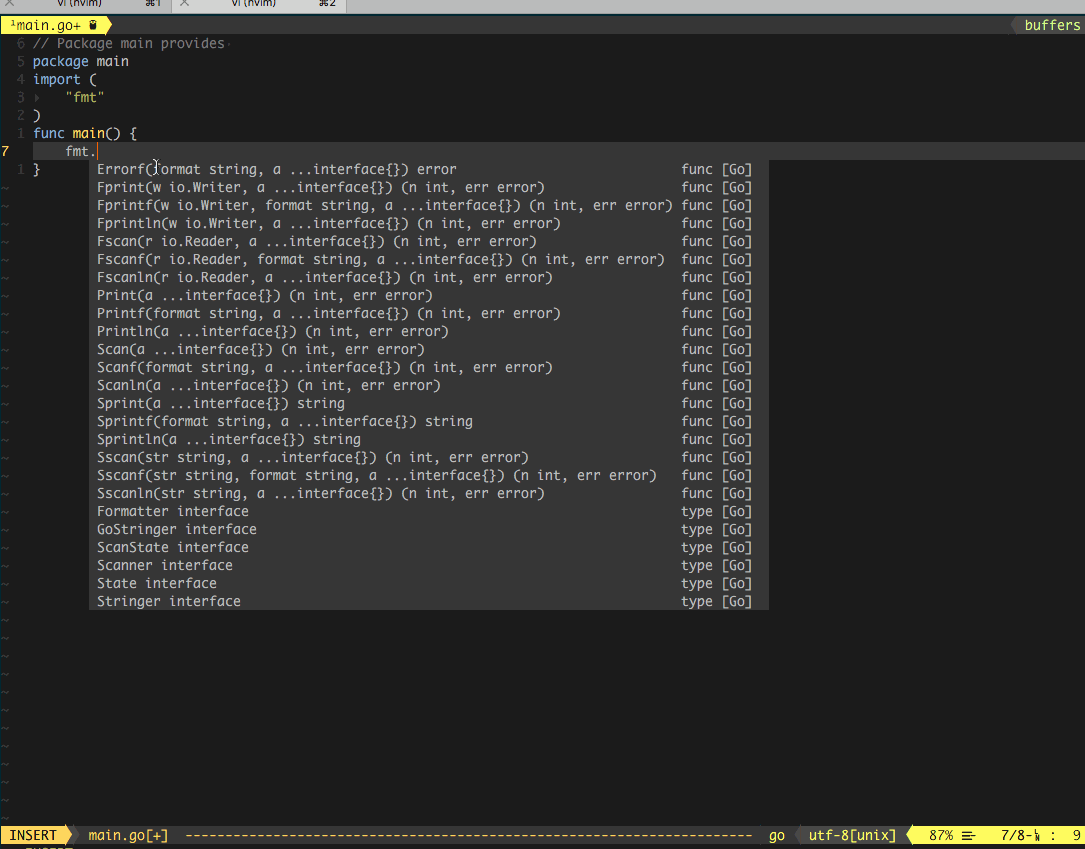Click the "fmt" import string in the code
1085x849 pixels.
point(85,97)
